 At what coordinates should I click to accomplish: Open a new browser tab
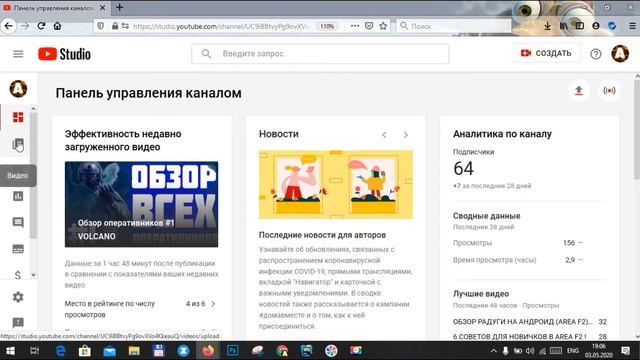click(x=120, y=7)
